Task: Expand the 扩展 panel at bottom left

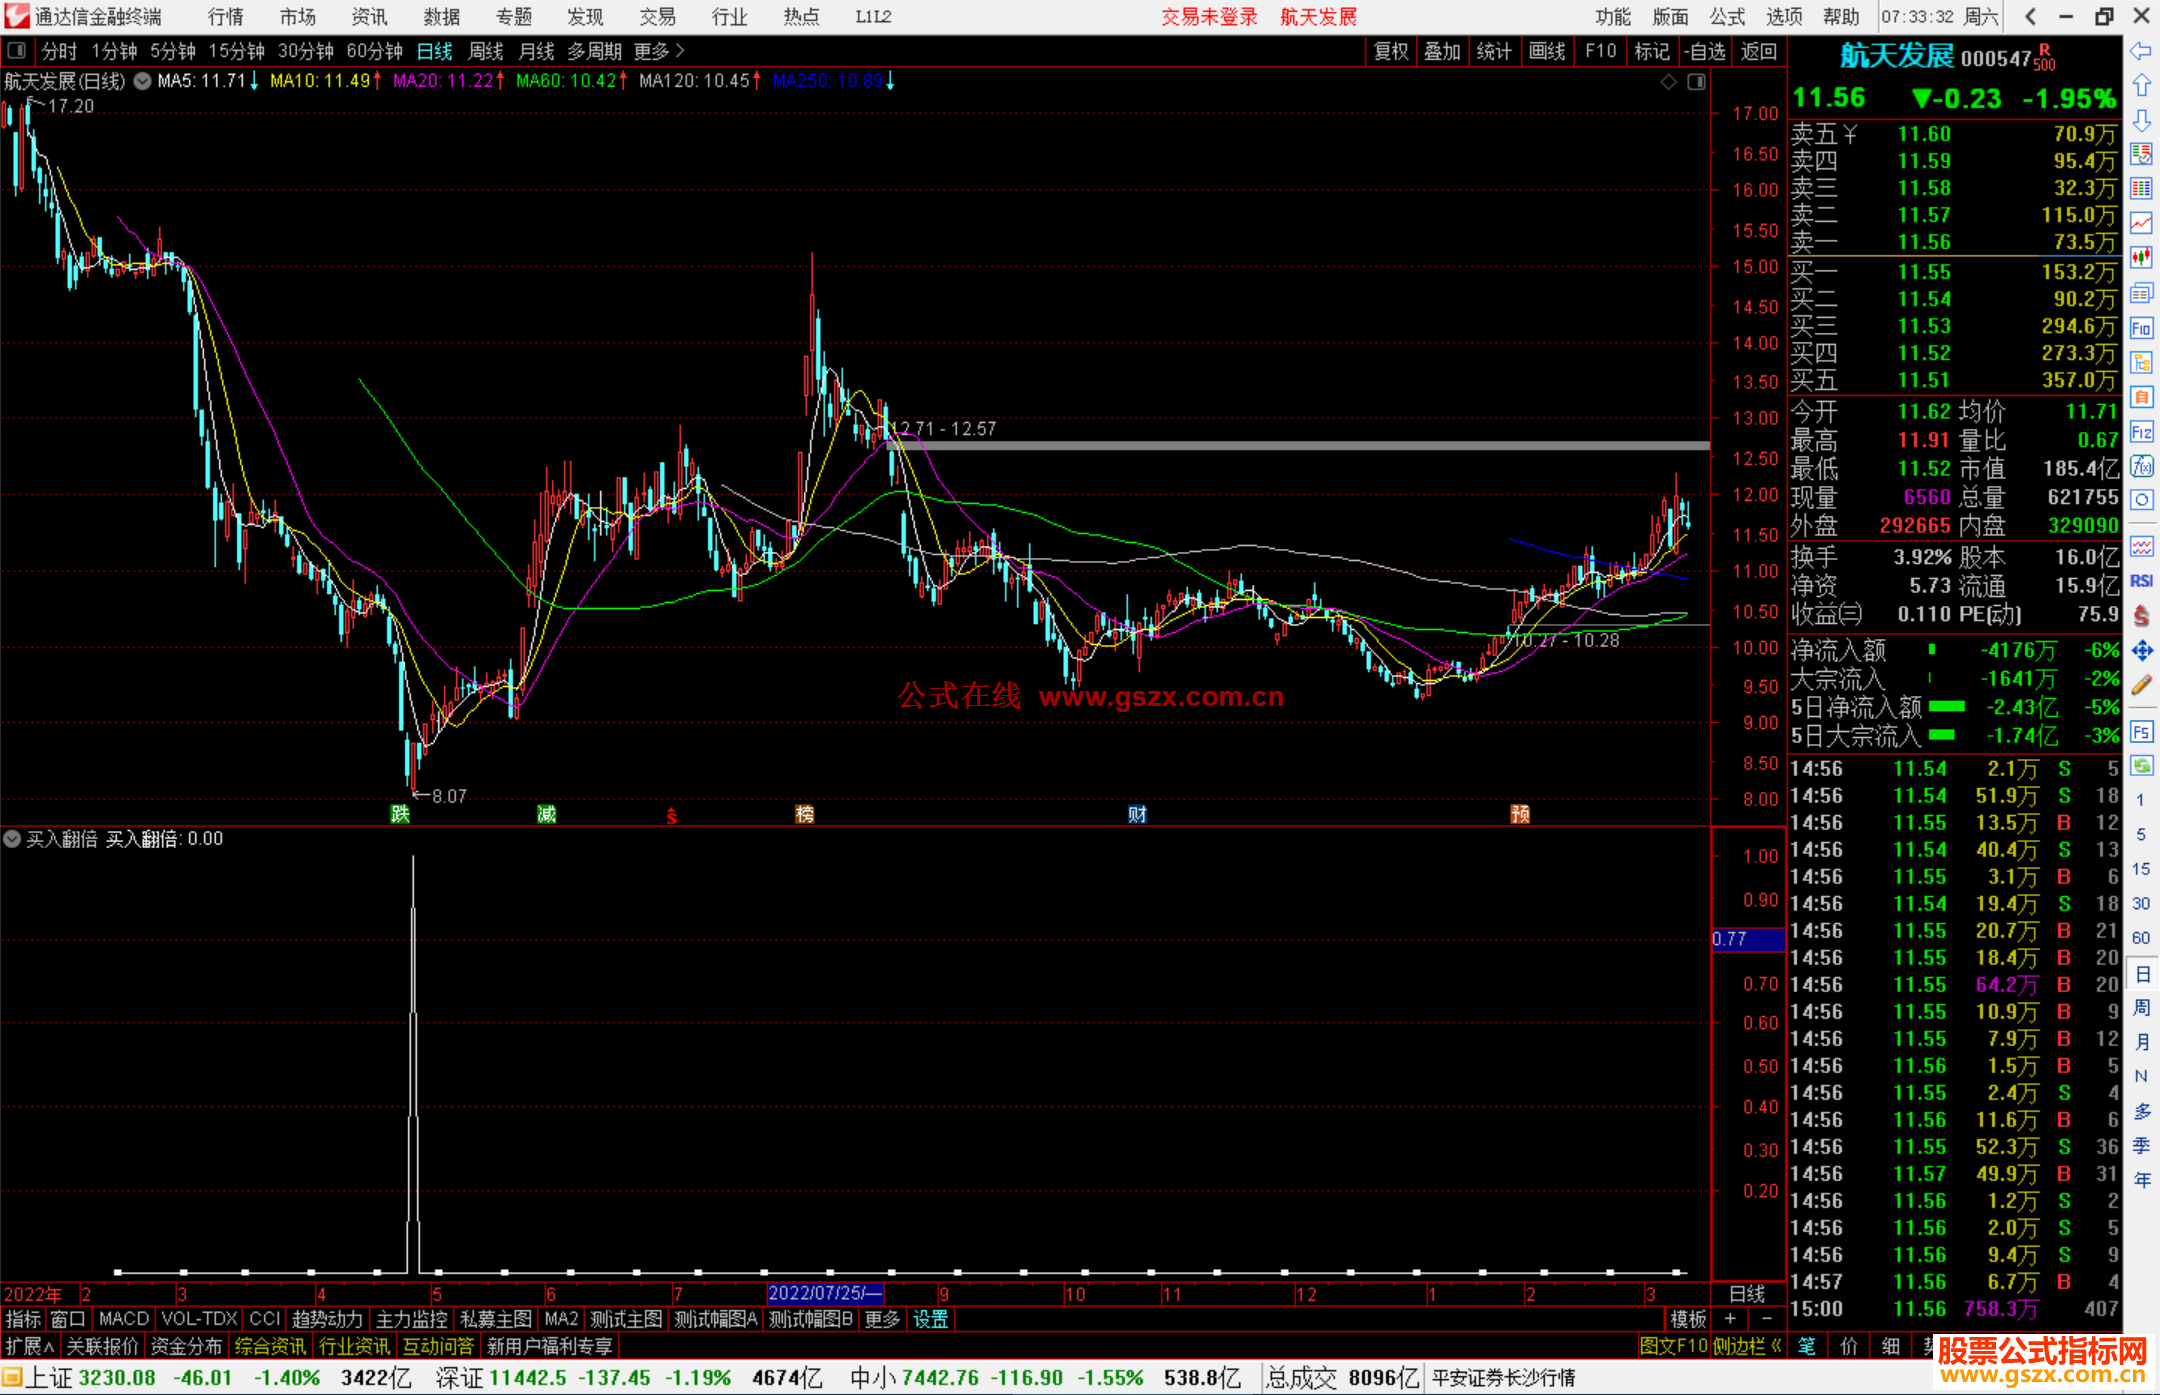Action: coord(29,1346)
